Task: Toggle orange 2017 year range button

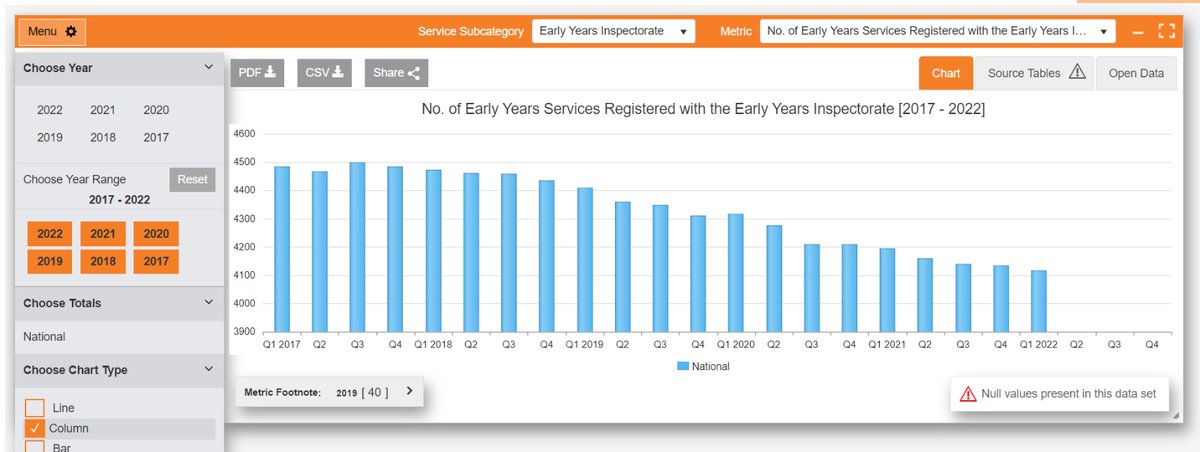Action: point(156,262)
